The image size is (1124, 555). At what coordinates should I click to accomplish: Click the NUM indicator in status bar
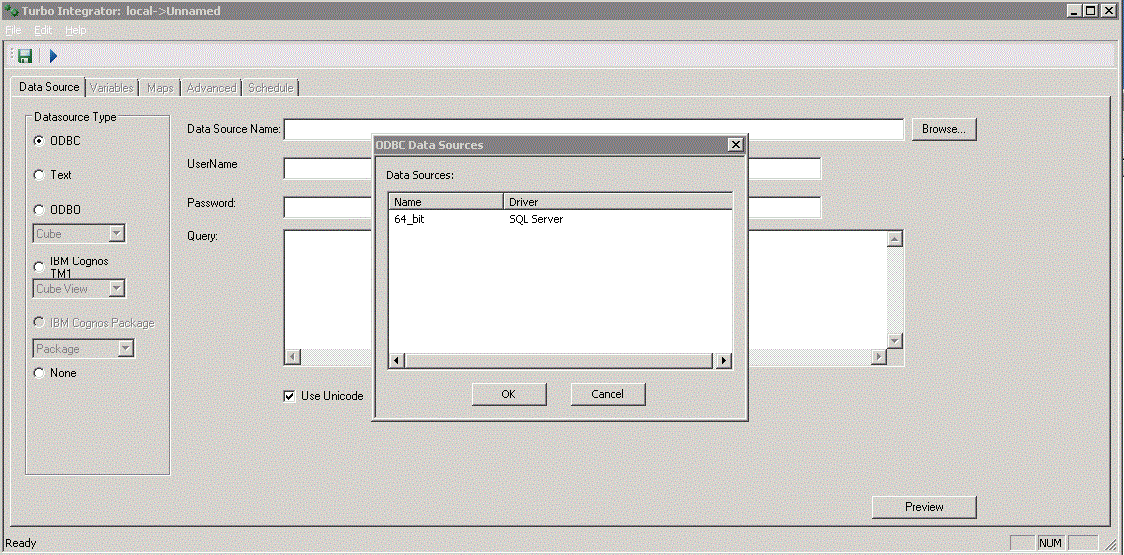click(x=1050, y=544)
